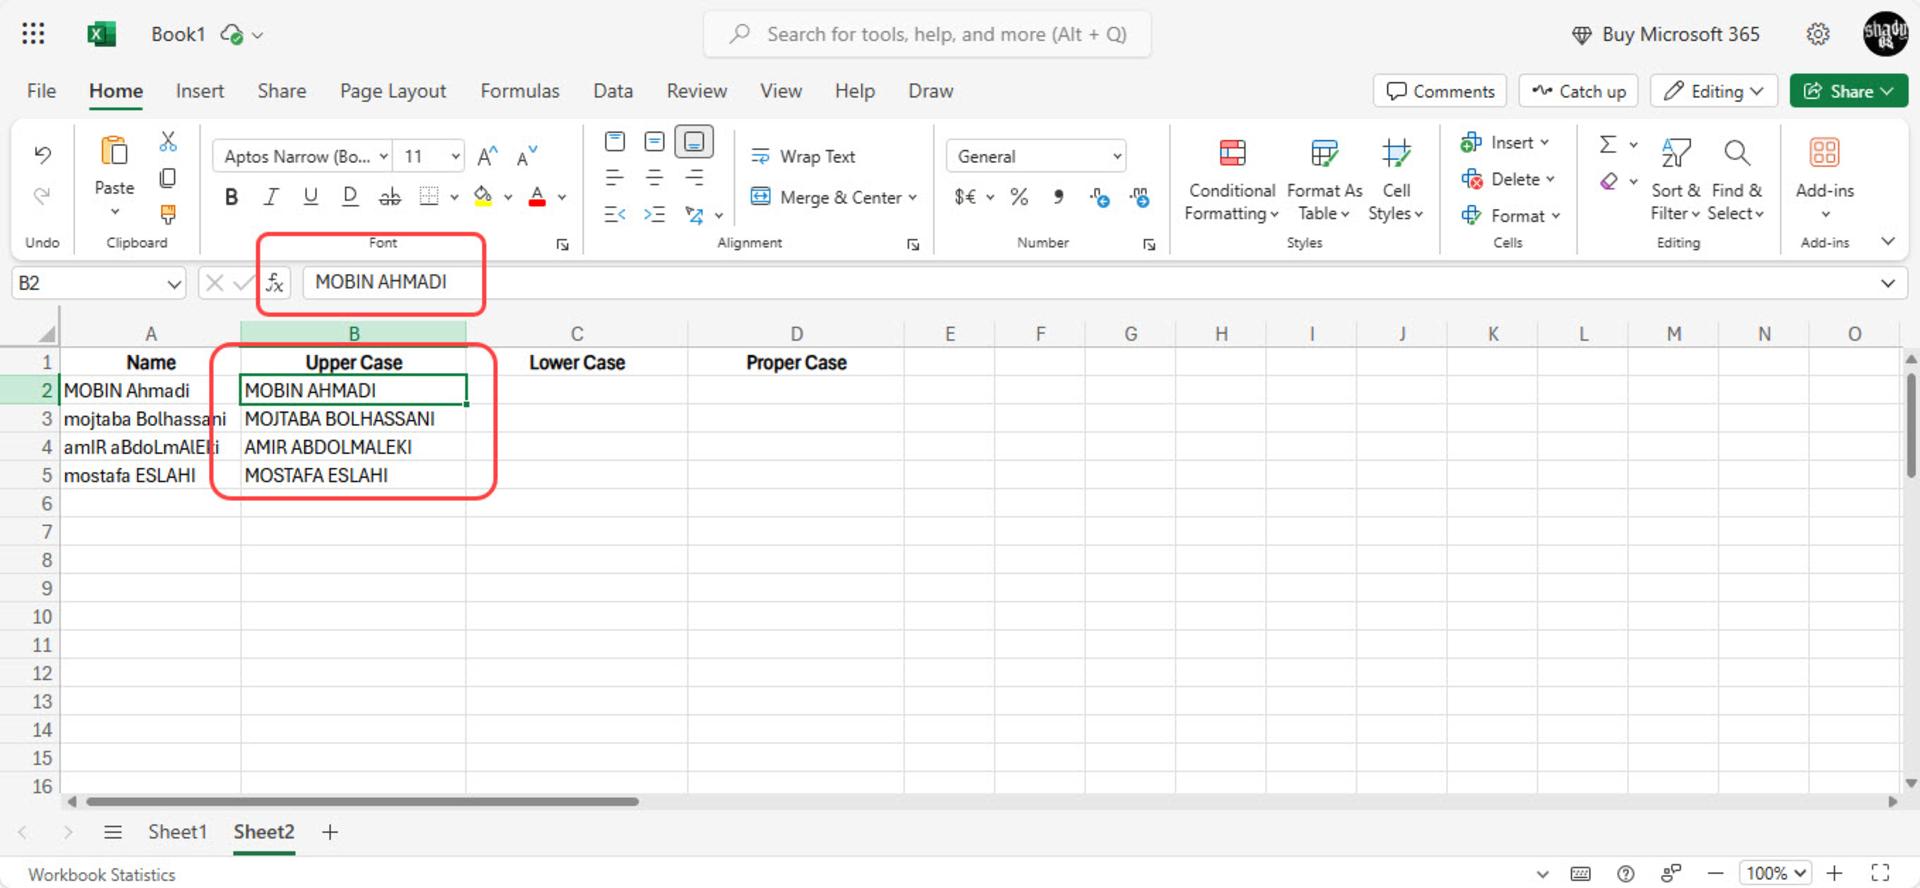
Task: Click the Comments button
Action: click(1440, 91)
